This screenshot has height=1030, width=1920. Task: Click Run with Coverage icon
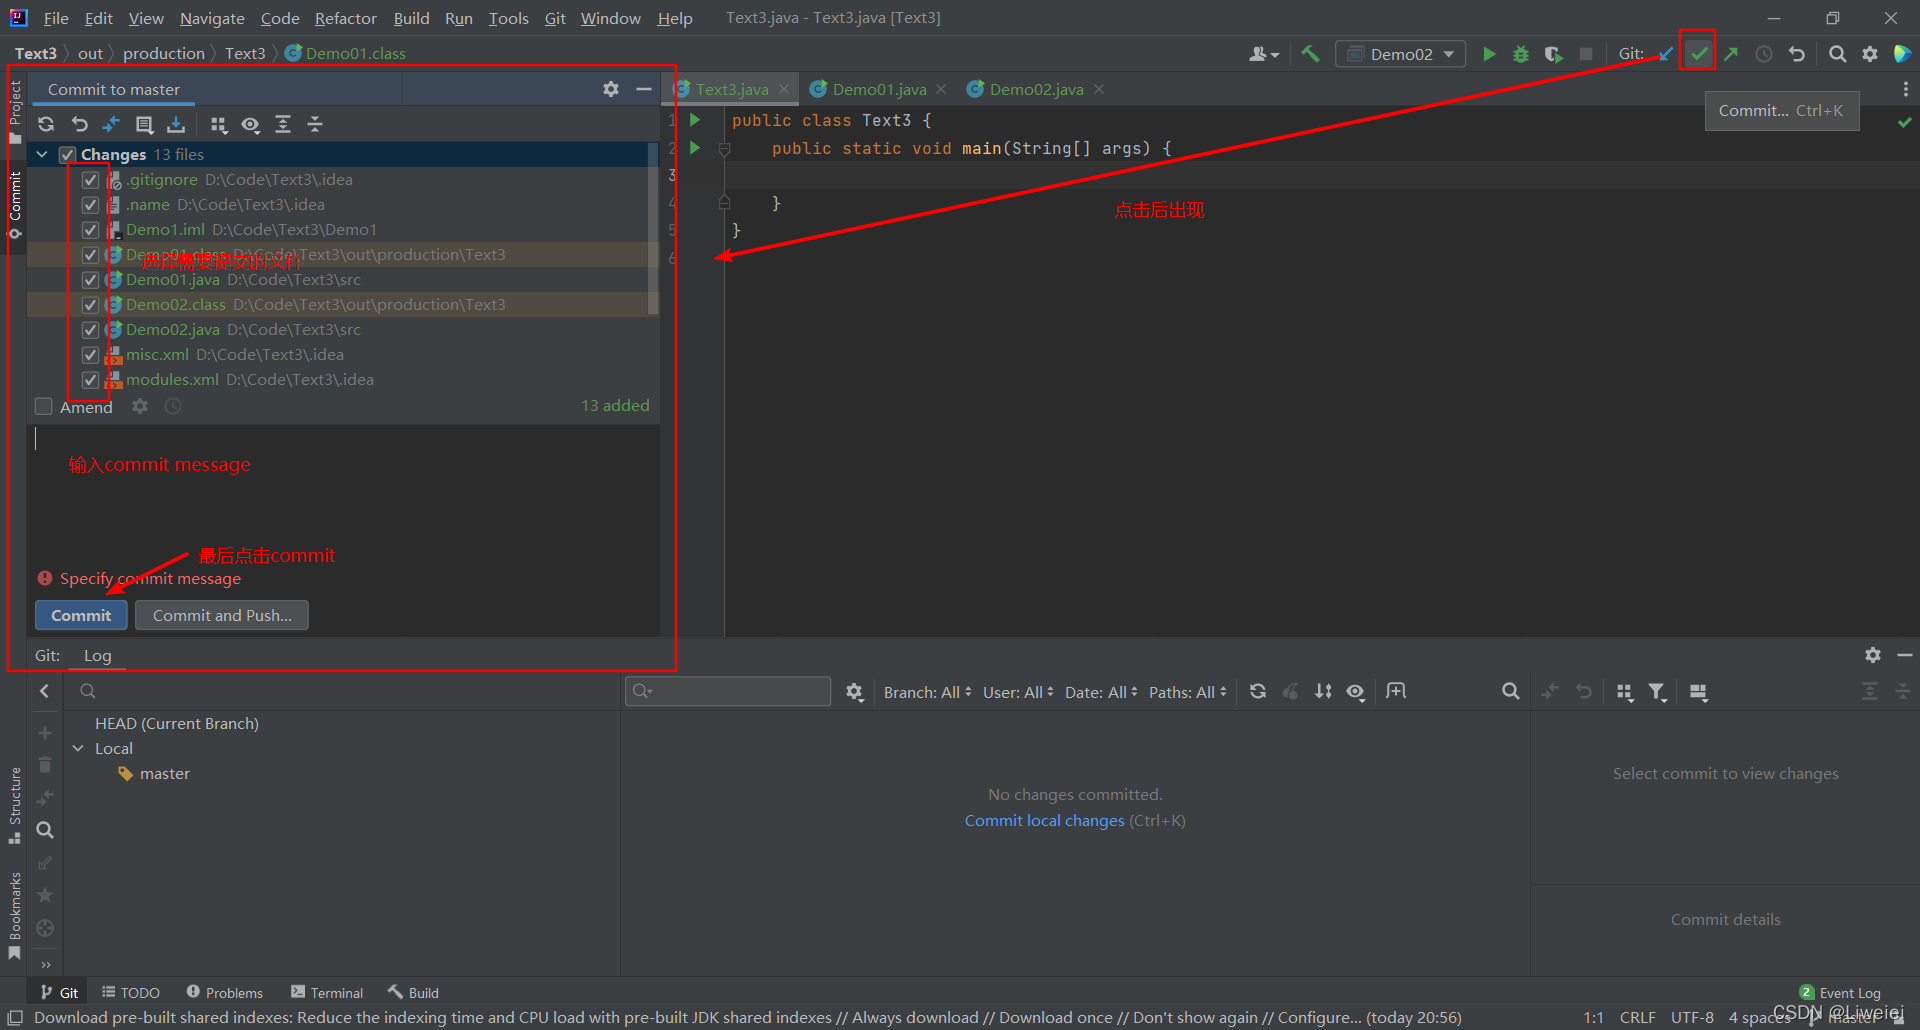1553,54
